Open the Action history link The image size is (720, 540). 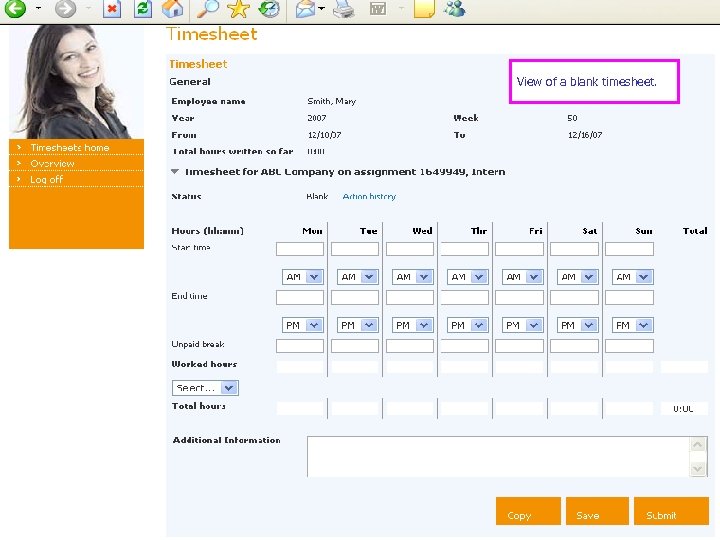369,196
